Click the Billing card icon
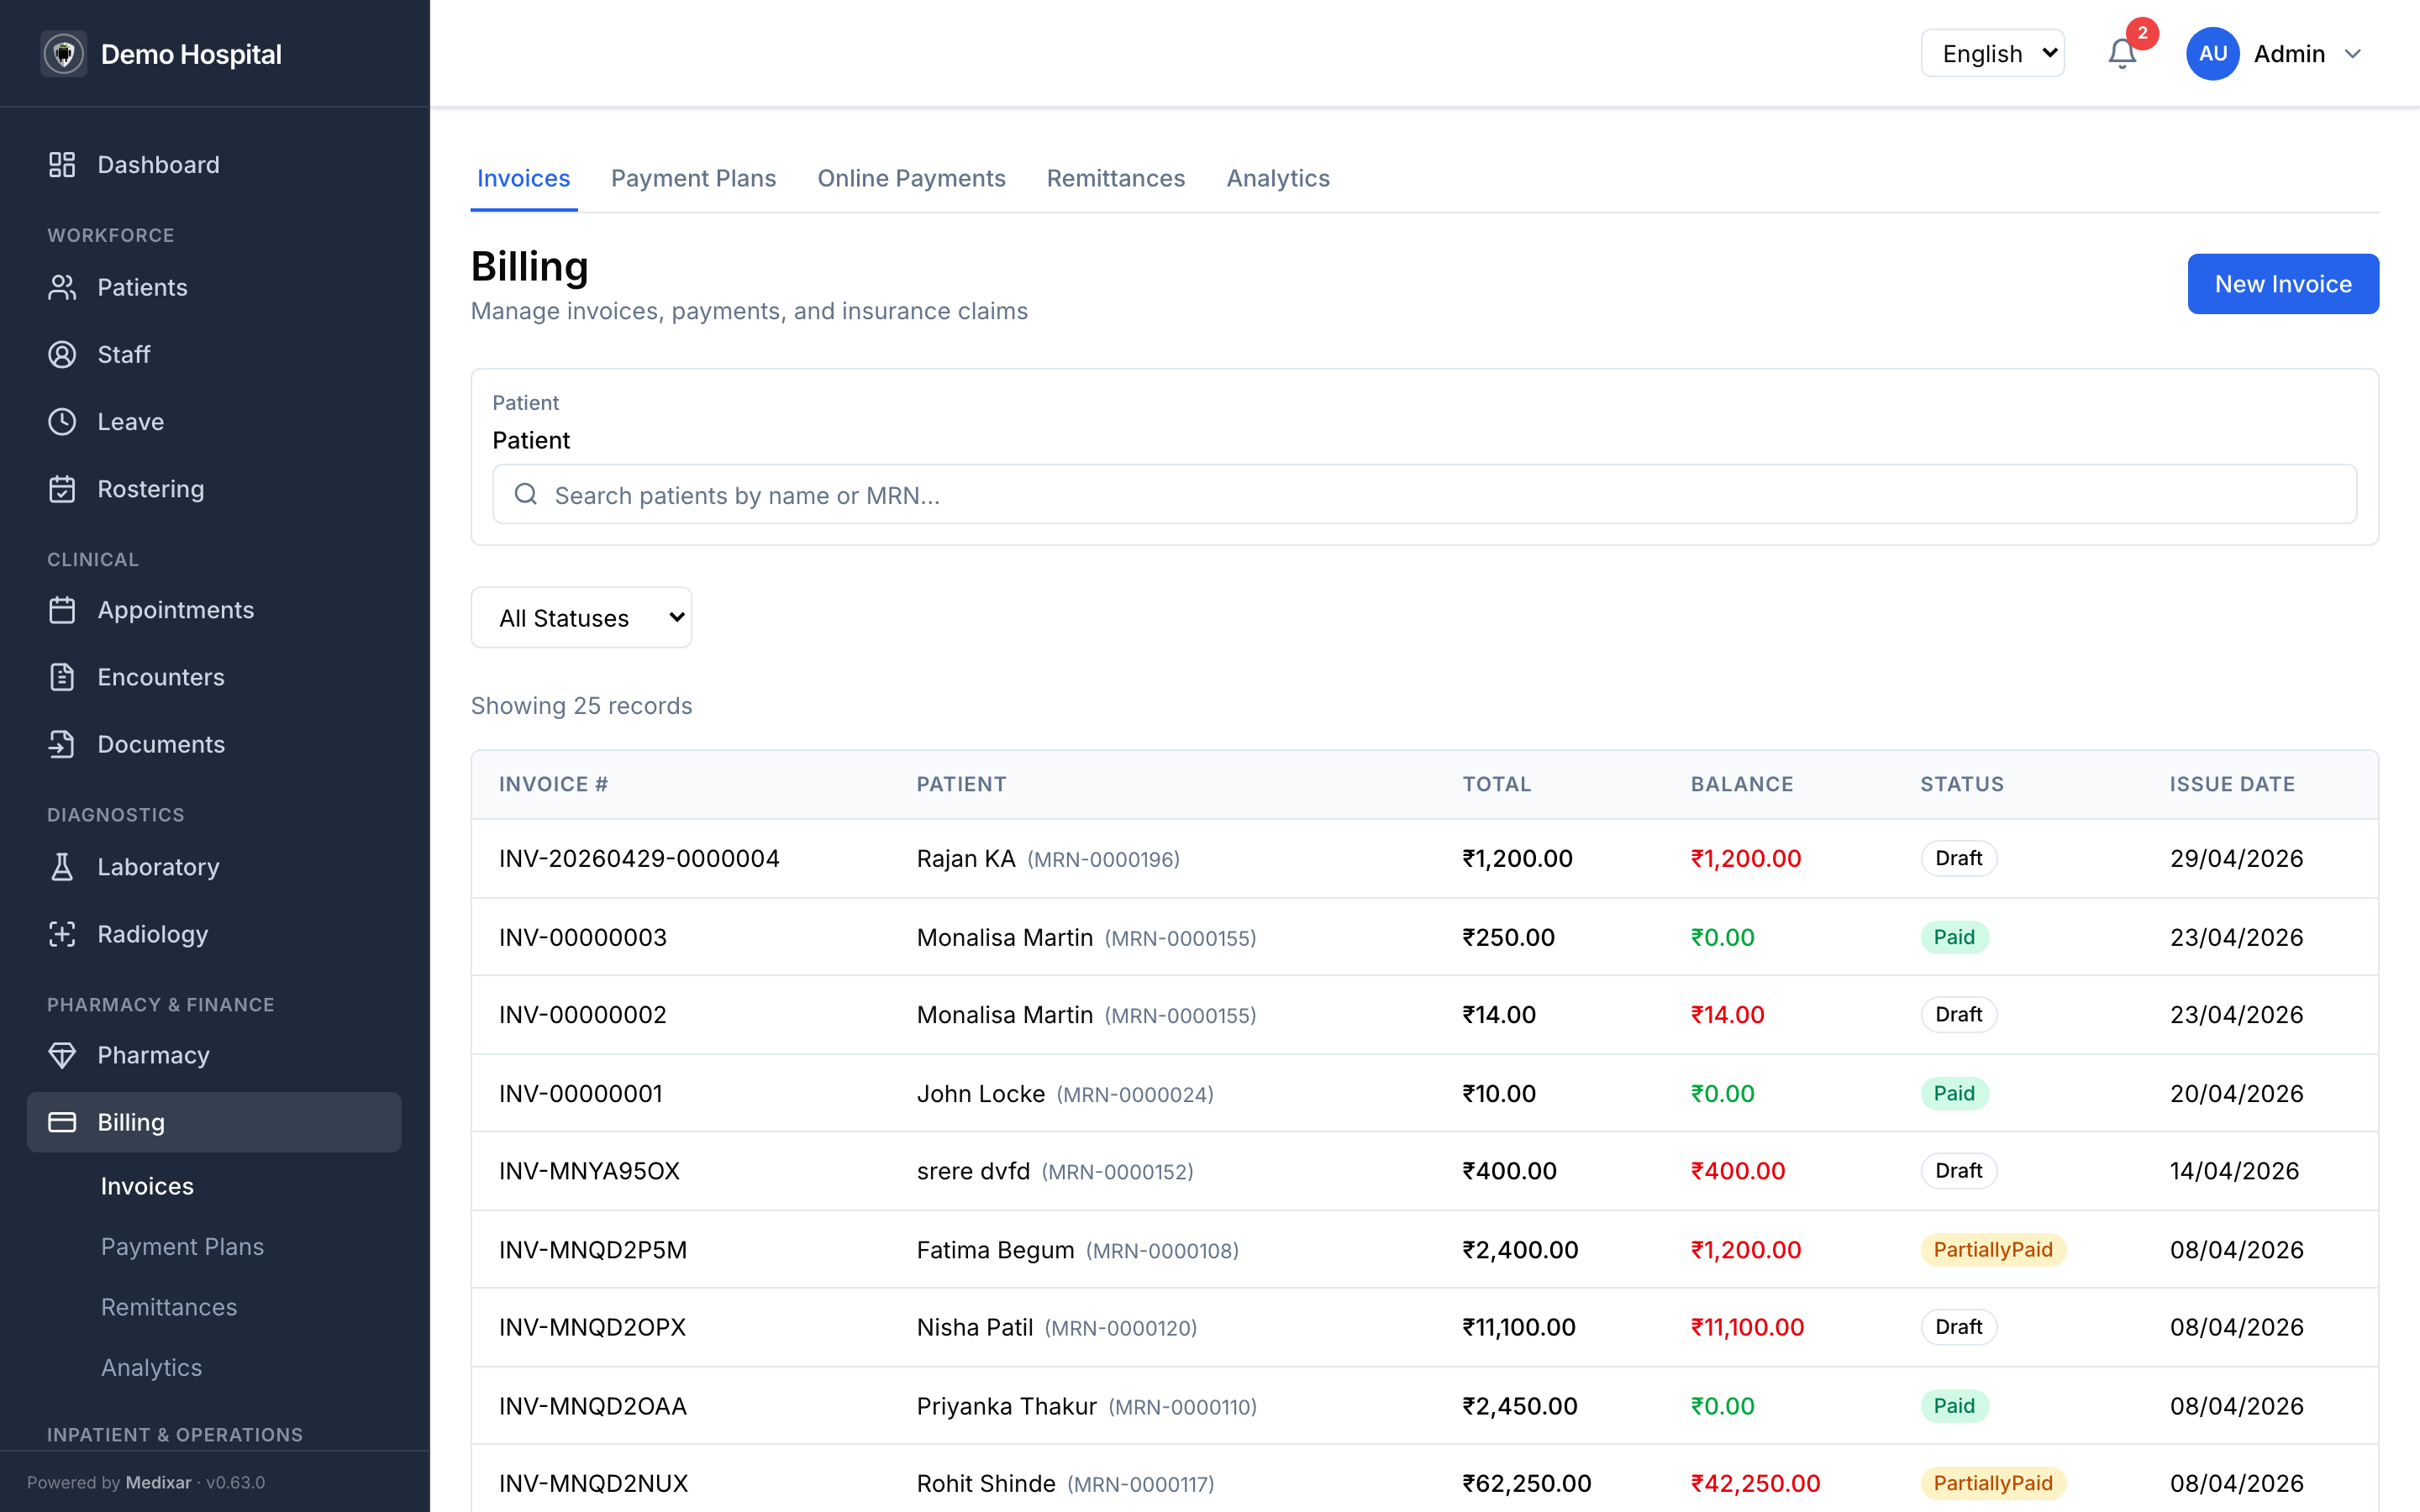2420x1512 pixels. point(62,1122)
